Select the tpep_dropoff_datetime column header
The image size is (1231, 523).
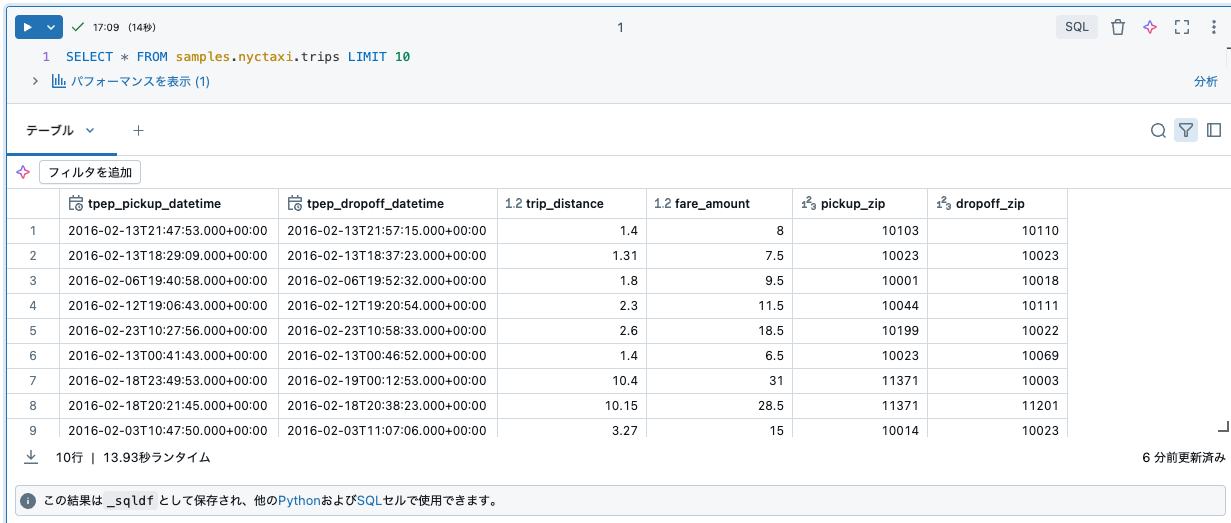pos(388,203)
